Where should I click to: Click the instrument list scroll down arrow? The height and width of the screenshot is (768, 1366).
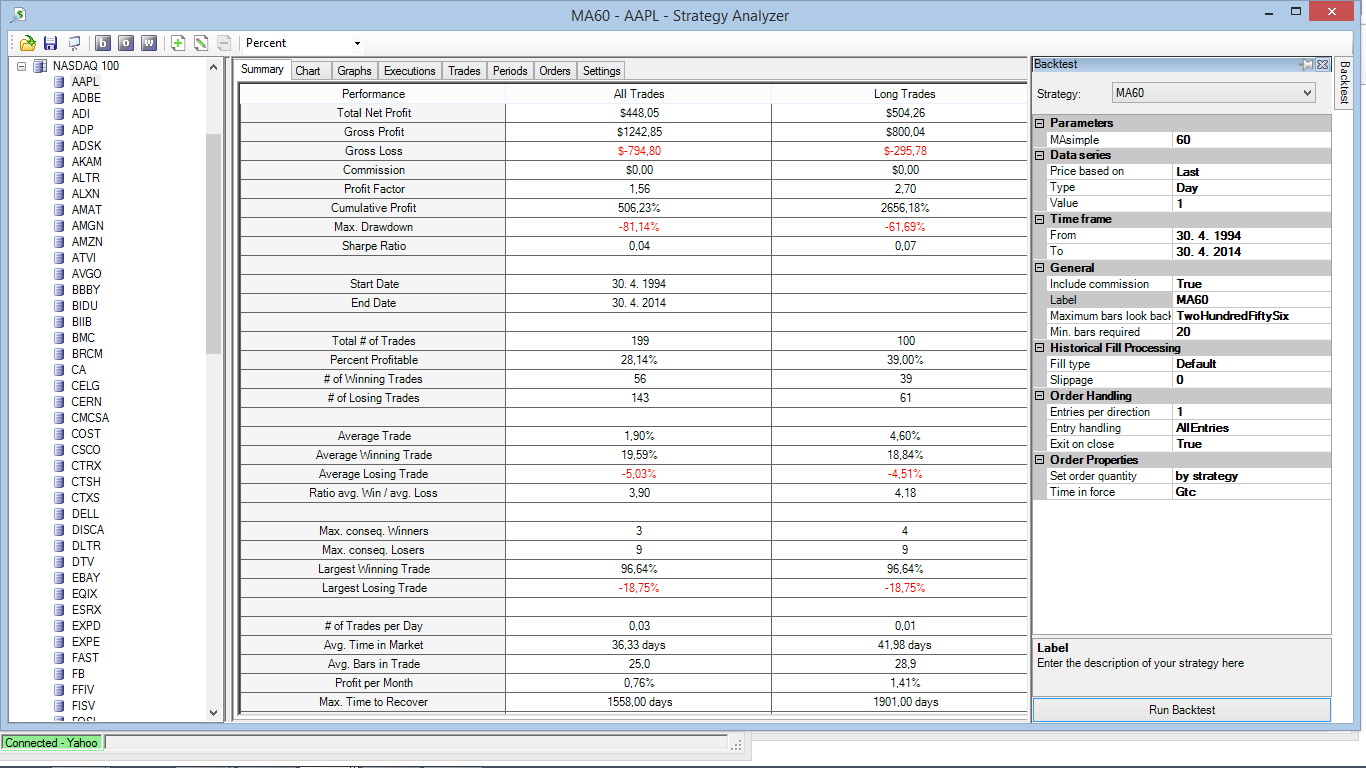coord(213,713)
